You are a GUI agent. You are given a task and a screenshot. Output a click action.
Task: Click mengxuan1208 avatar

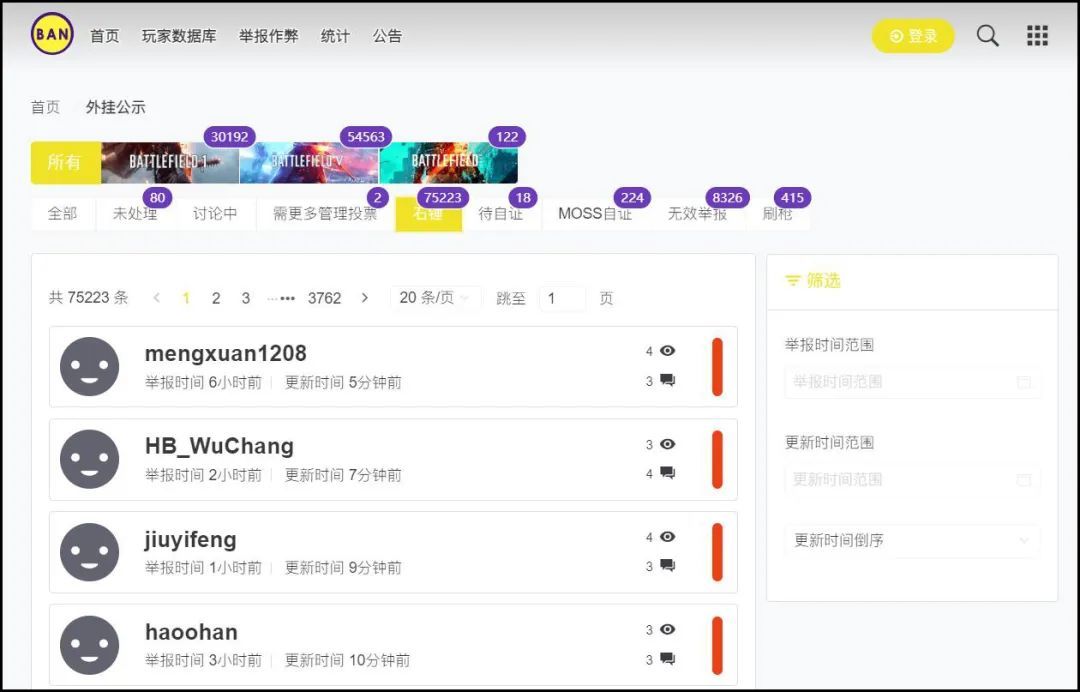90,366
